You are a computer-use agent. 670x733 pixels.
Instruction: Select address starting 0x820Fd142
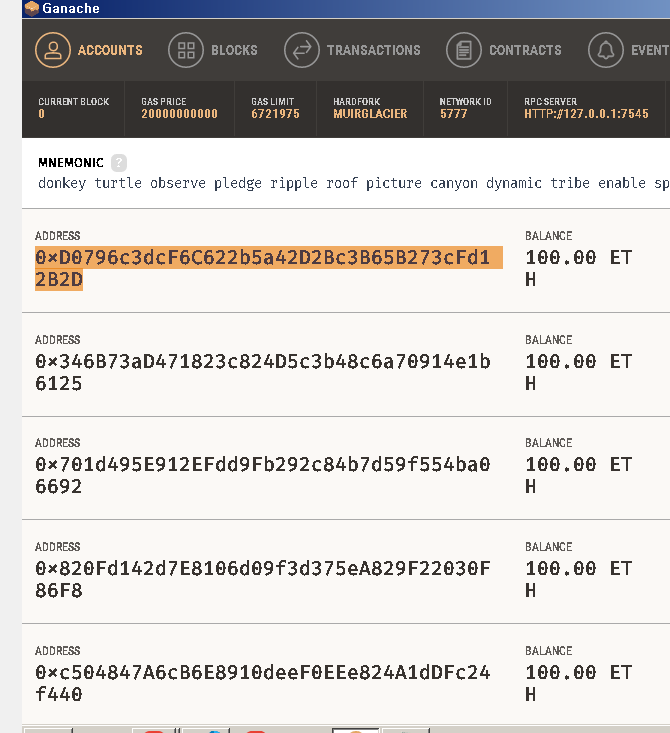tap(263, 580)
